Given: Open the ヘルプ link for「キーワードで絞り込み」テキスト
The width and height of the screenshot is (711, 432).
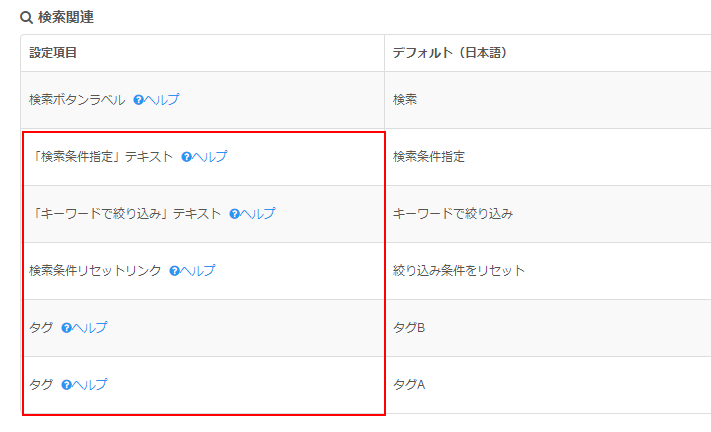Looking at the screenshot, I should tap(258, 214).
